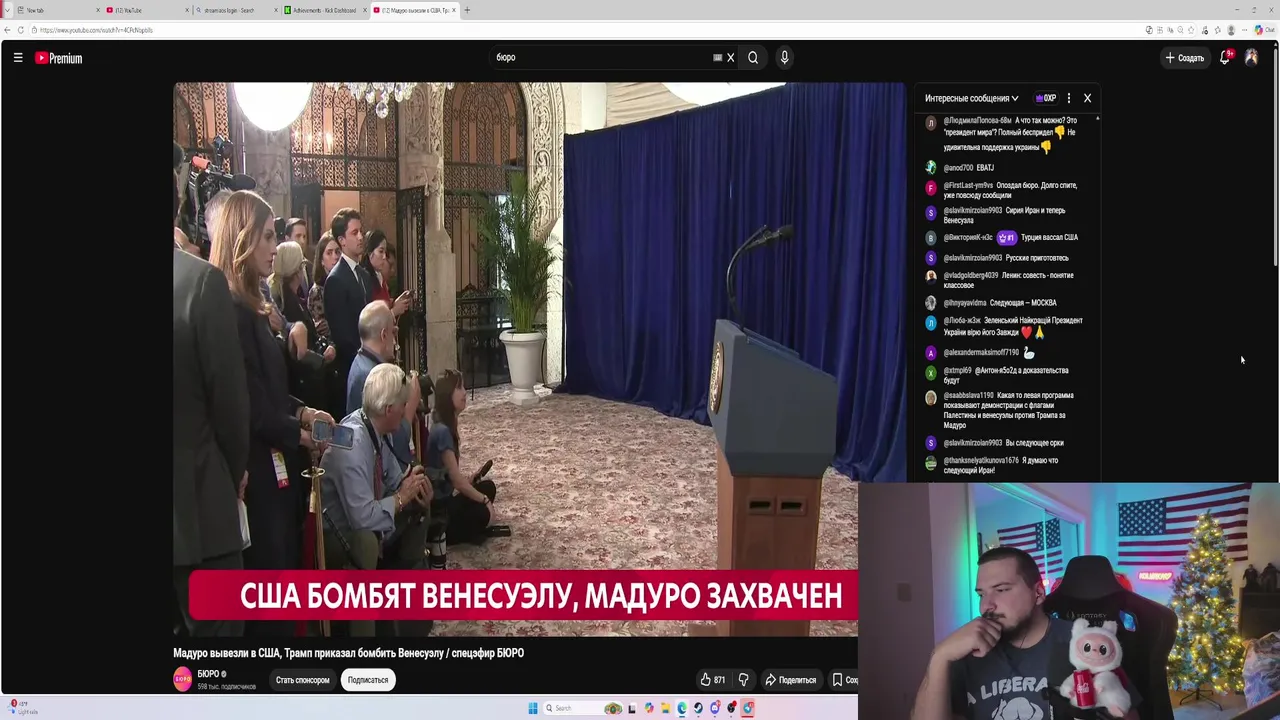1280x720 pixels.
Task: Save the video with bookmark button
Action: [x=843, y=680]
